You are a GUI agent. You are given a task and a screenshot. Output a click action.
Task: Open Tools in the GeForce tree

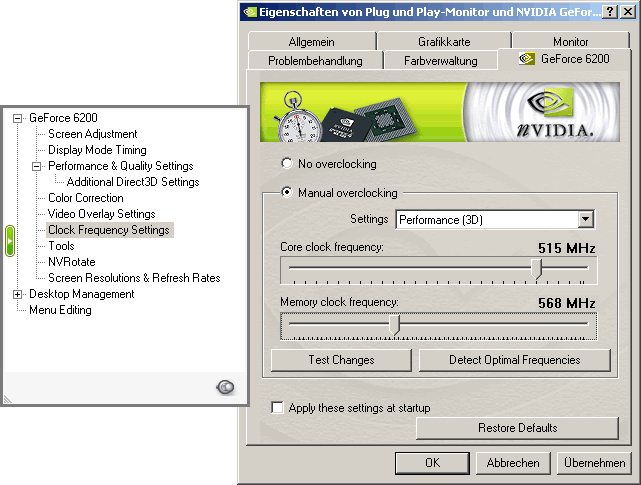click(x=61, y=246)
